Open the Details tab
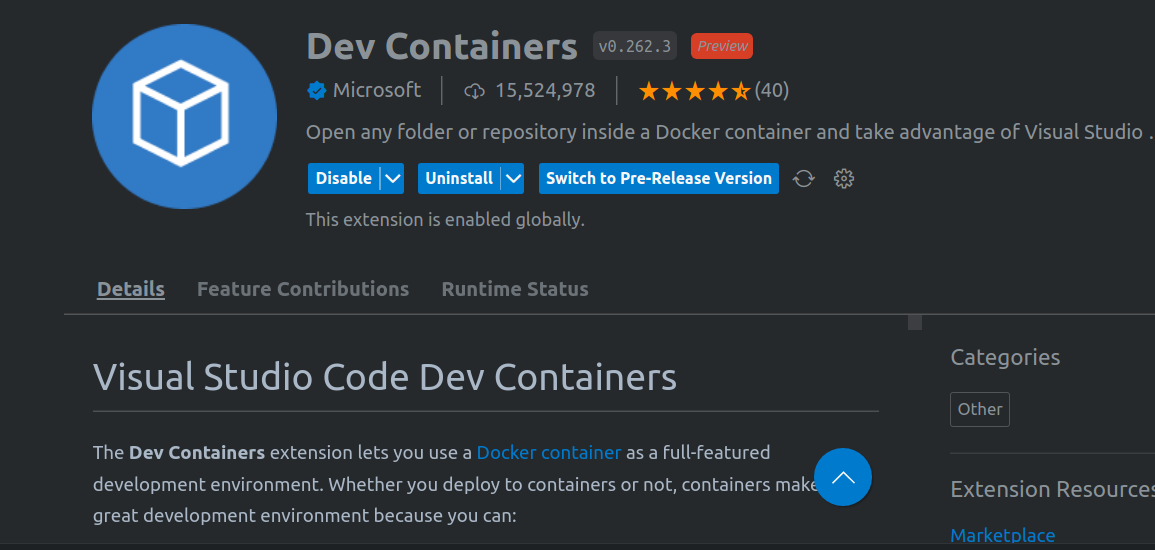1155x550 pixels. 131,289
